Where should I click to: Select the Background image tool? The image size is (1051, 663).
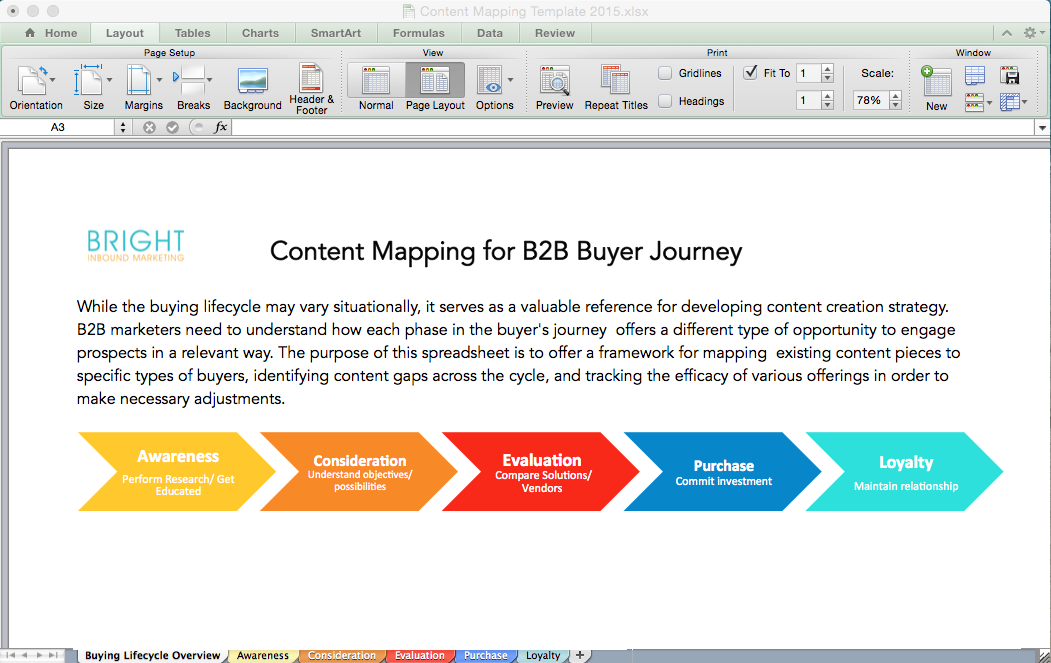point(253,88)
